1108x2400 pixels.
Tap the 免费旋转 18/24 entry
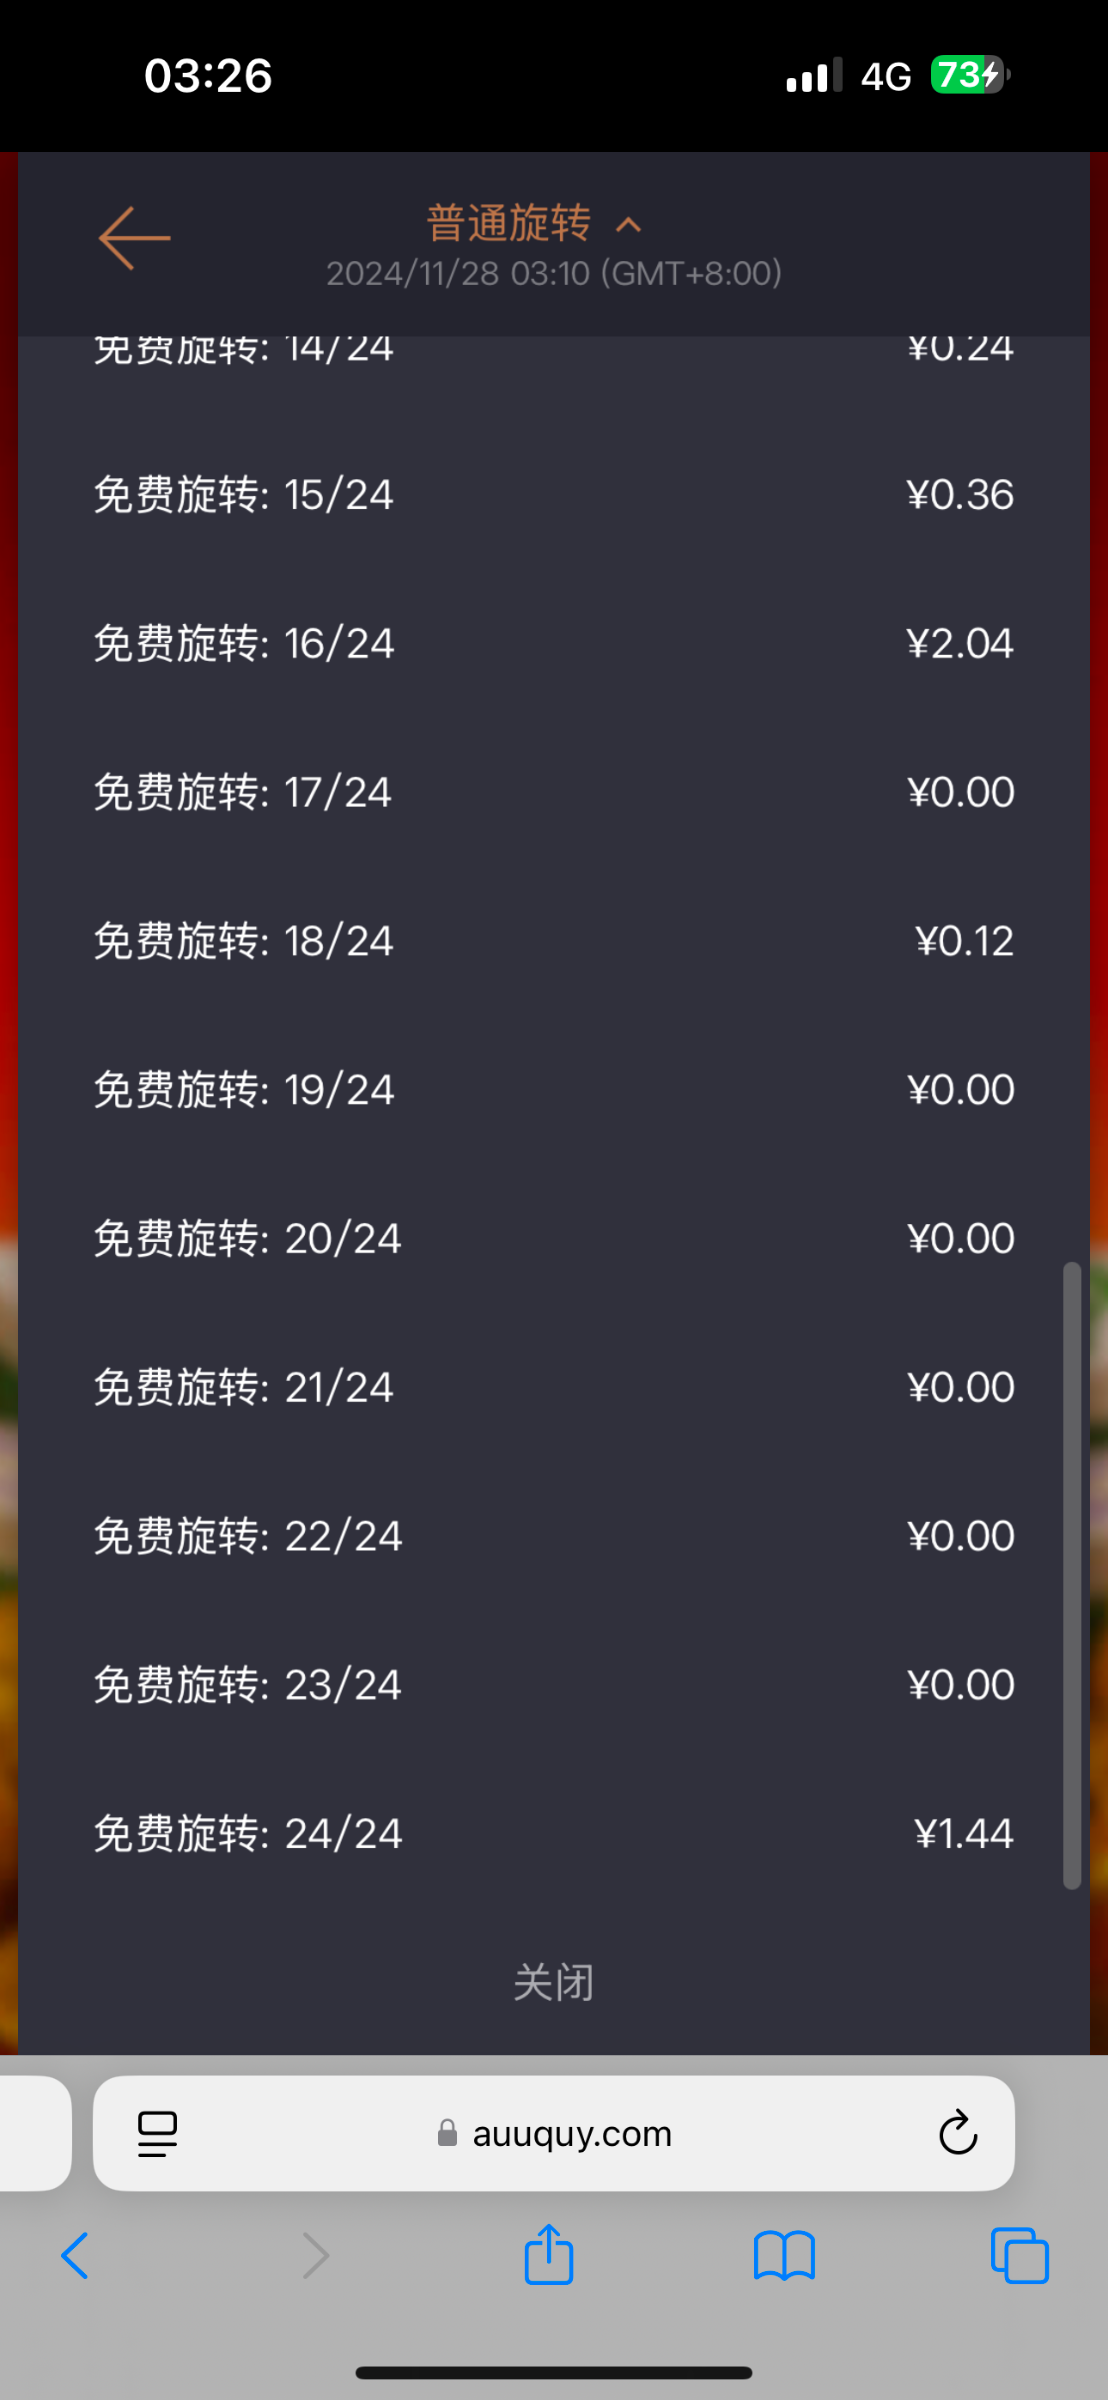tap(244, 941)
